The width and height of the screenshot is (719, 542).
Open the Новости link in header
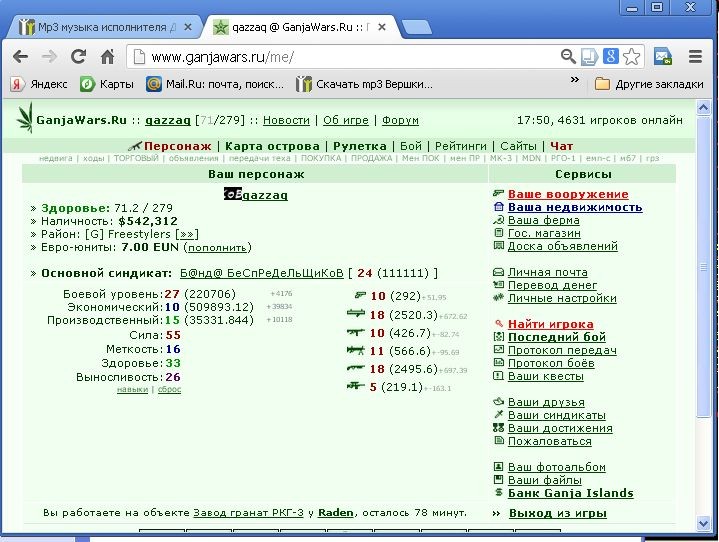[x=287, y=120]
